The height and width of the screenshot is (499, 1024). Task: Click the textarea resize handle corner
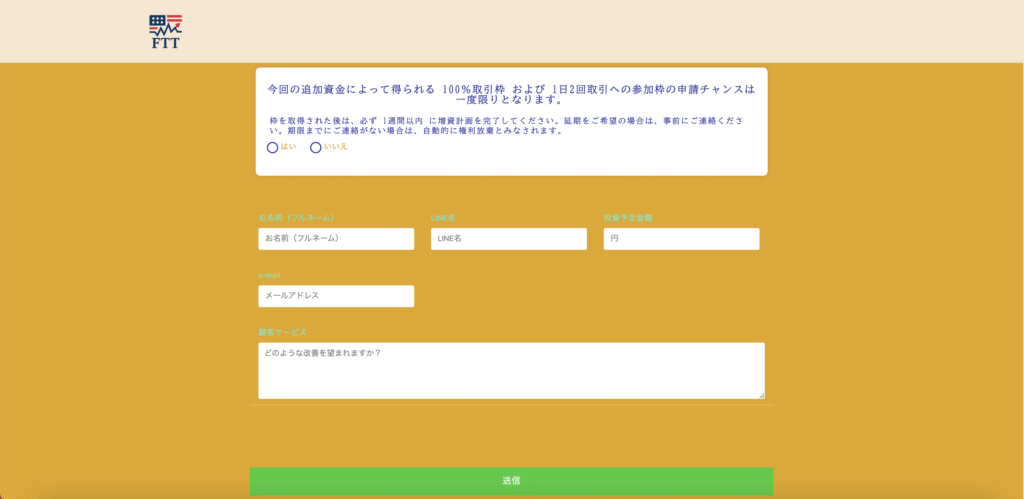pyautogui.click(x=761, y=394)
